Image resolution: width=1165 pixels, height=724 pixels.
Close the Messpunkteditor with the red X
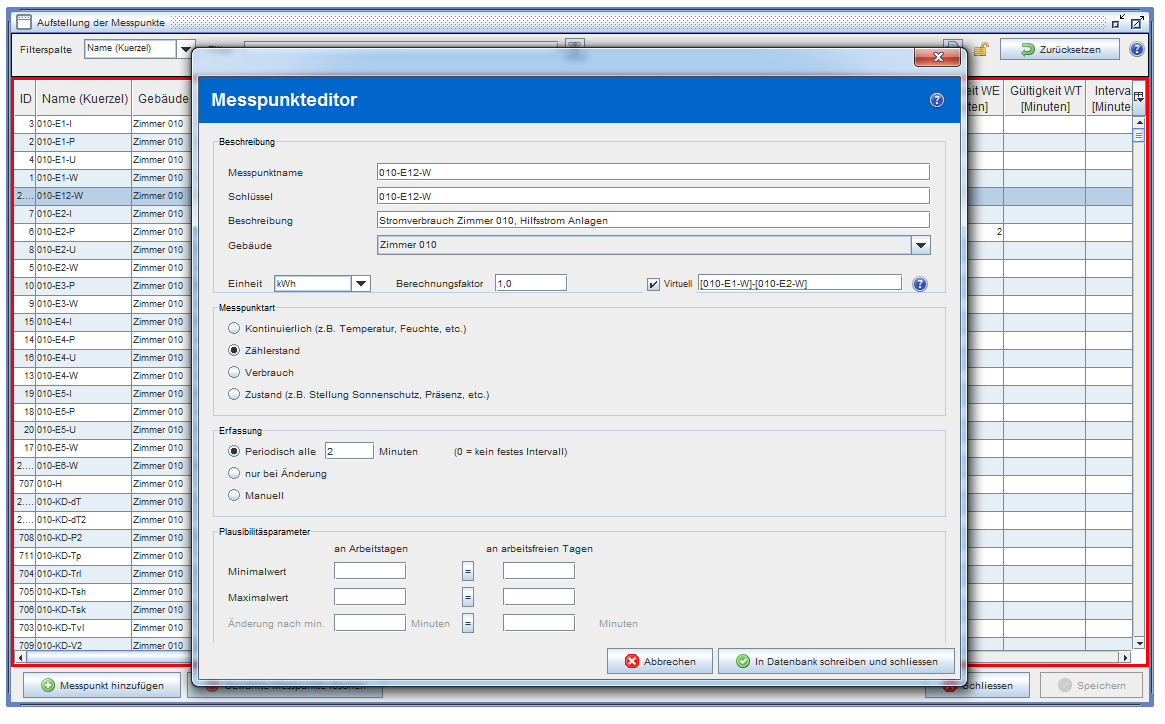[x=937, y=58]
